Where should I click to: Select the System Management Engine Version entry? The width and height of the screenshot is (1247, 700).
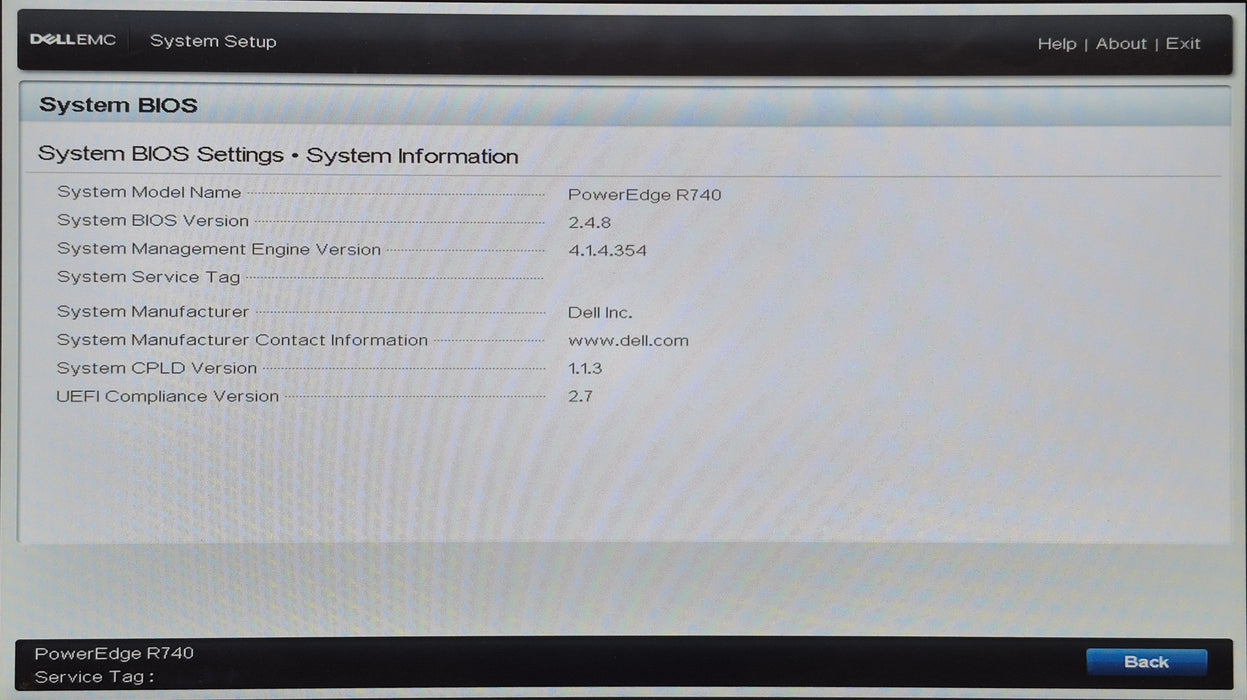pyautogui.click(x=218, y=248)
